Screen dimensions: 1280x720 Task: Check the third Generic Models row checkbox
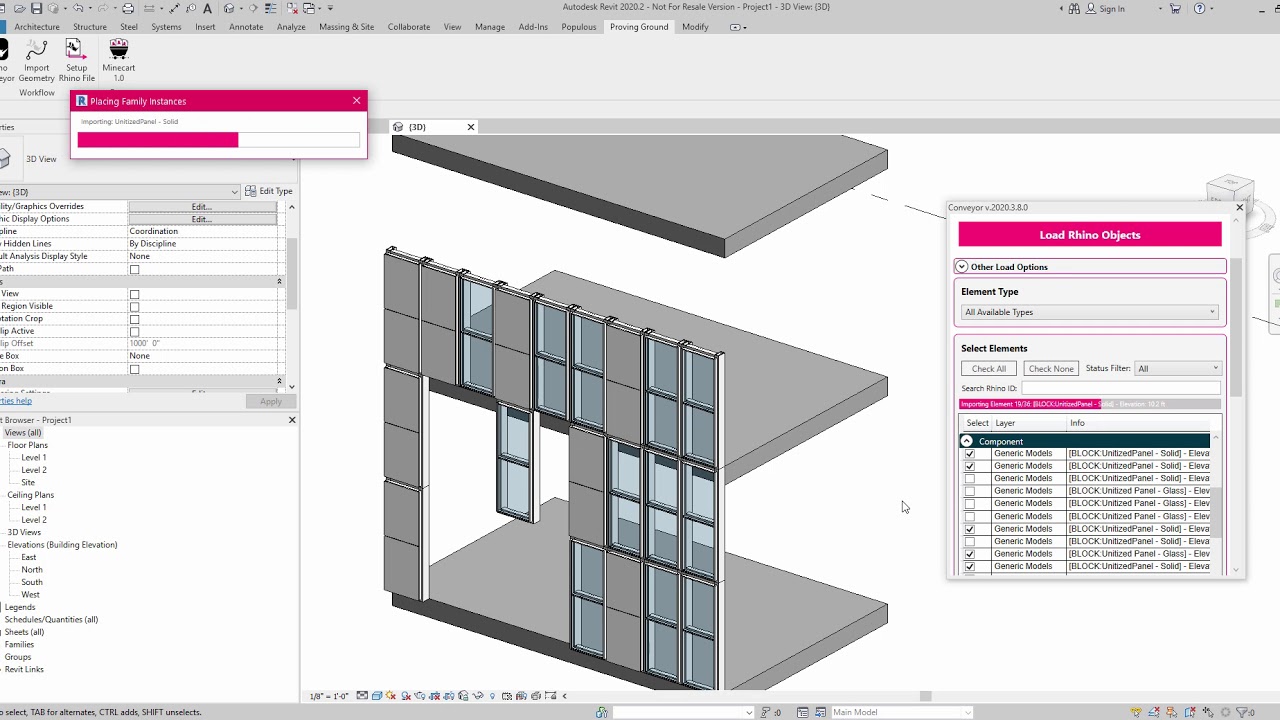click(969, 479)
